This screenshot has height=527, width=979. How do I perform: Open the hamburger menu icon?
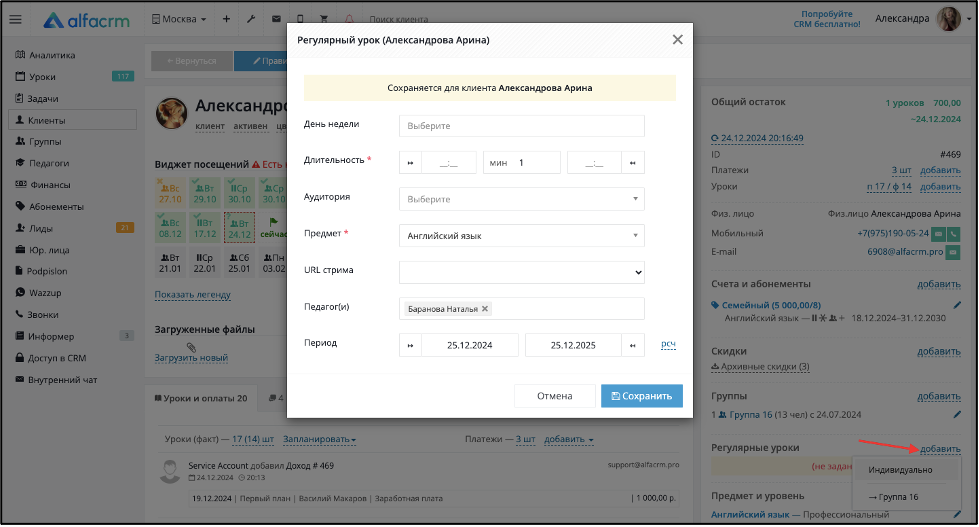point(16,19)
